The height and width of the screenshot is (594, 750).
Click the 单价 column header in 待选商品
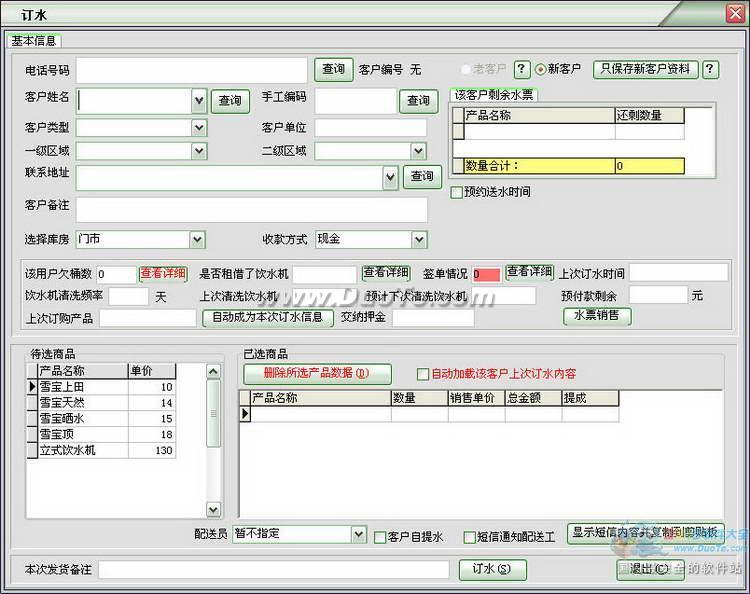(x=152, y=371)
